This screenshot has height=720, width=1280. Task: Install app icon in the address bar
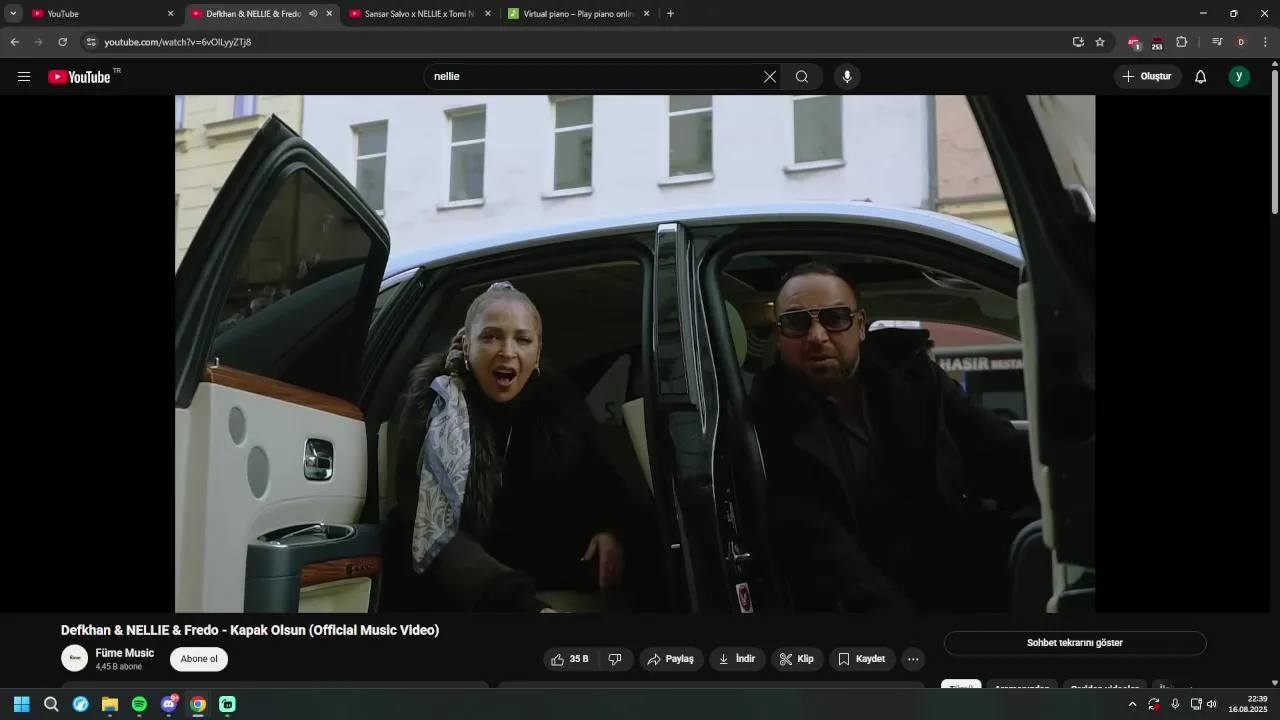coord(1078,42)
